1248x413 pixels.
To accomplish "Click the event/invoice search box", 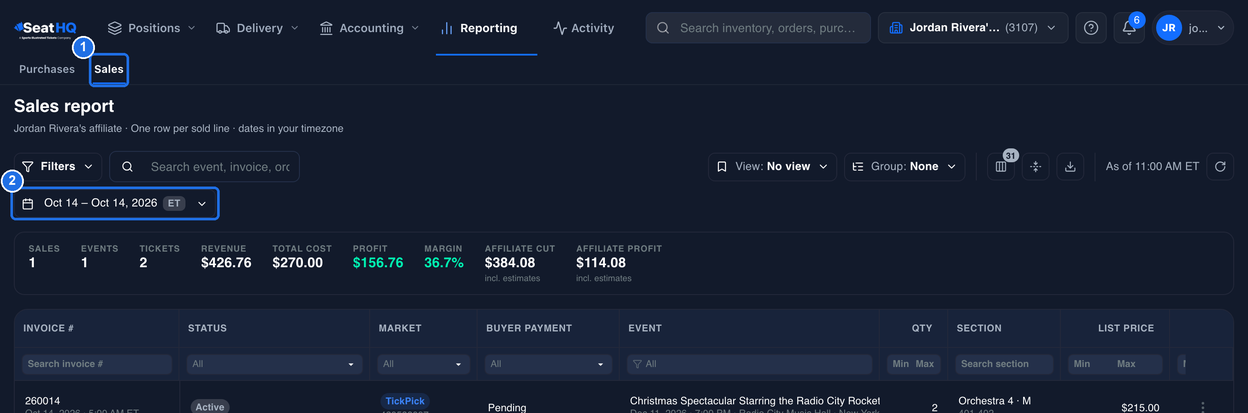I will [204, 166].
